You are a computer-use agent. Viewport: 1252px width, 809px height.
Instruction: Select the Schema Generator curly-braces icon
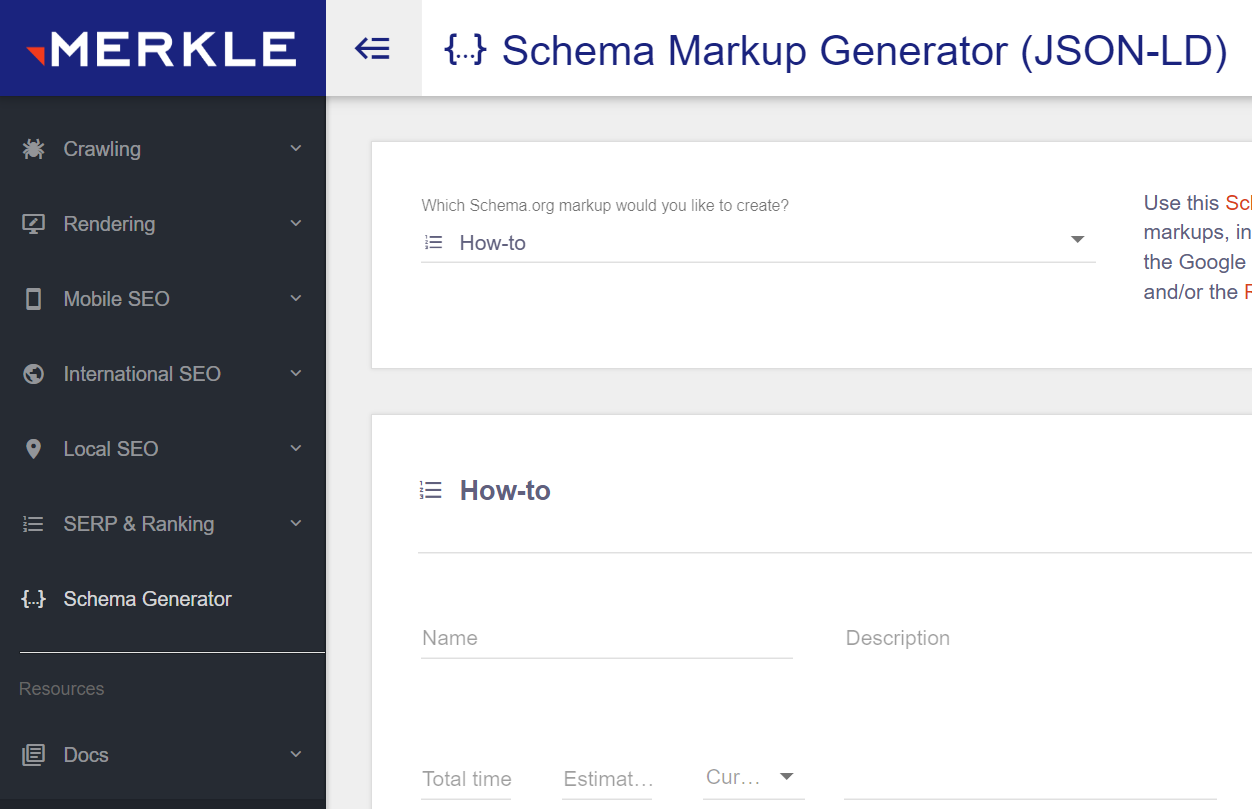33,599
